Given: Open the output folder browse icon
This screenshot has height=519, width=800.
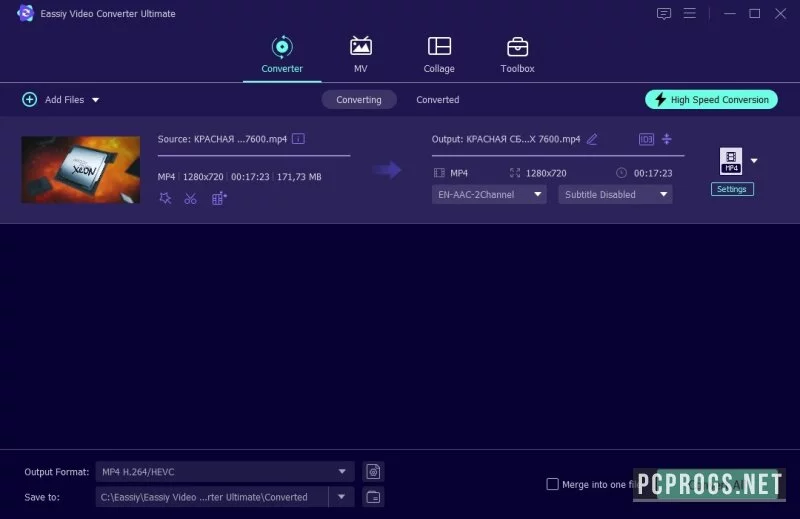Looking at the screenshot, I should tap(373, 497).
